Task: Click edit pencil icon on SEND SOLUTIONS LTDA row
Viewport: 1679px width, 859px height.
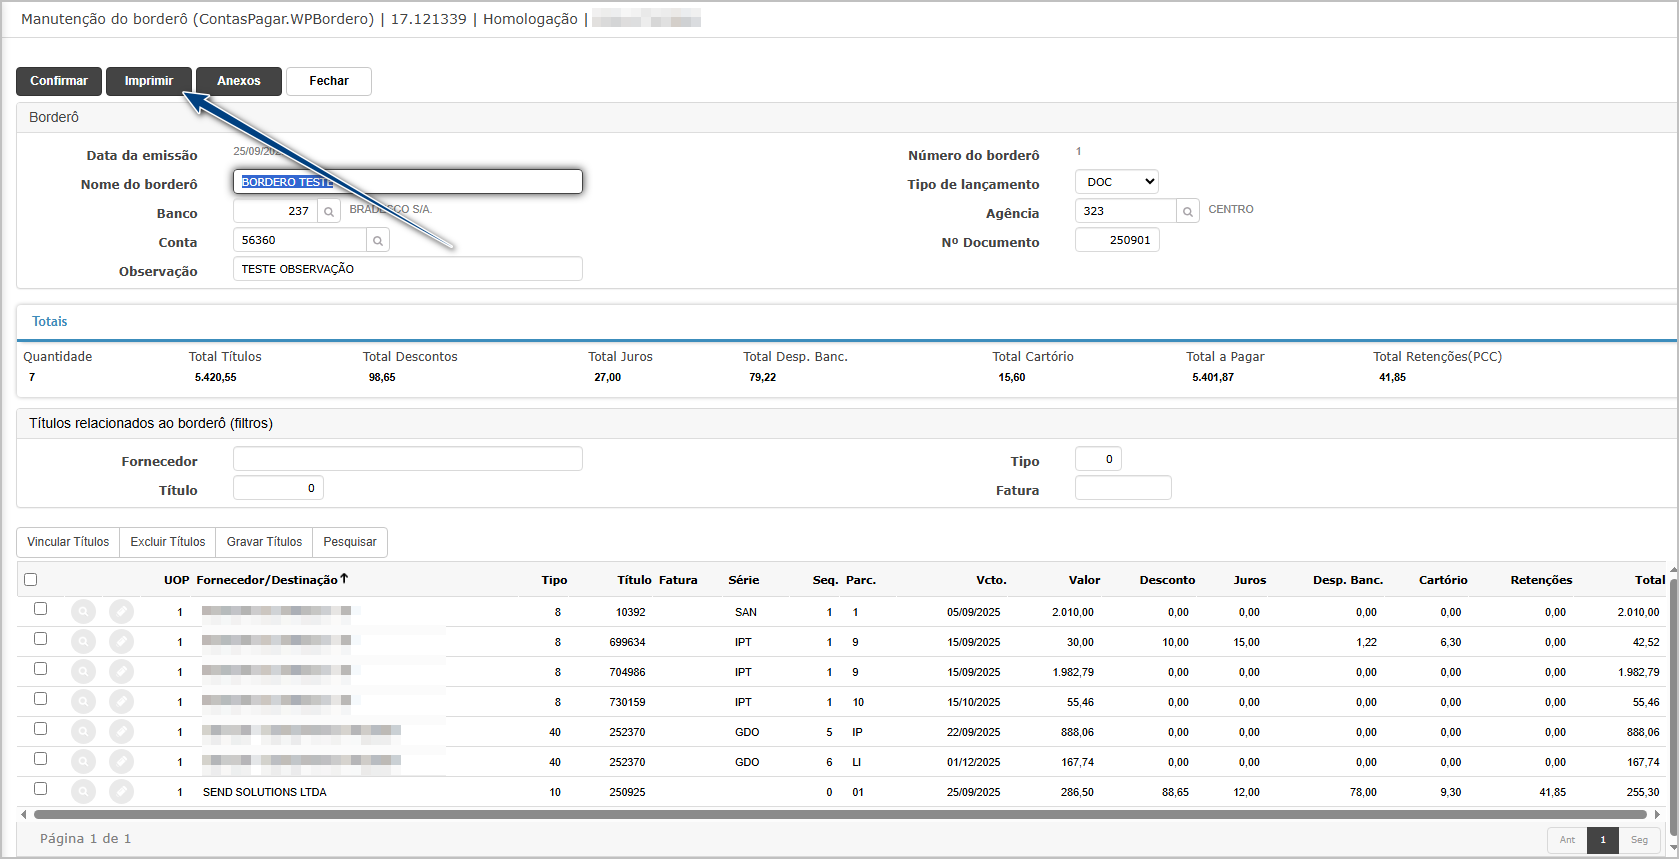Action: (x=121, y=792)
